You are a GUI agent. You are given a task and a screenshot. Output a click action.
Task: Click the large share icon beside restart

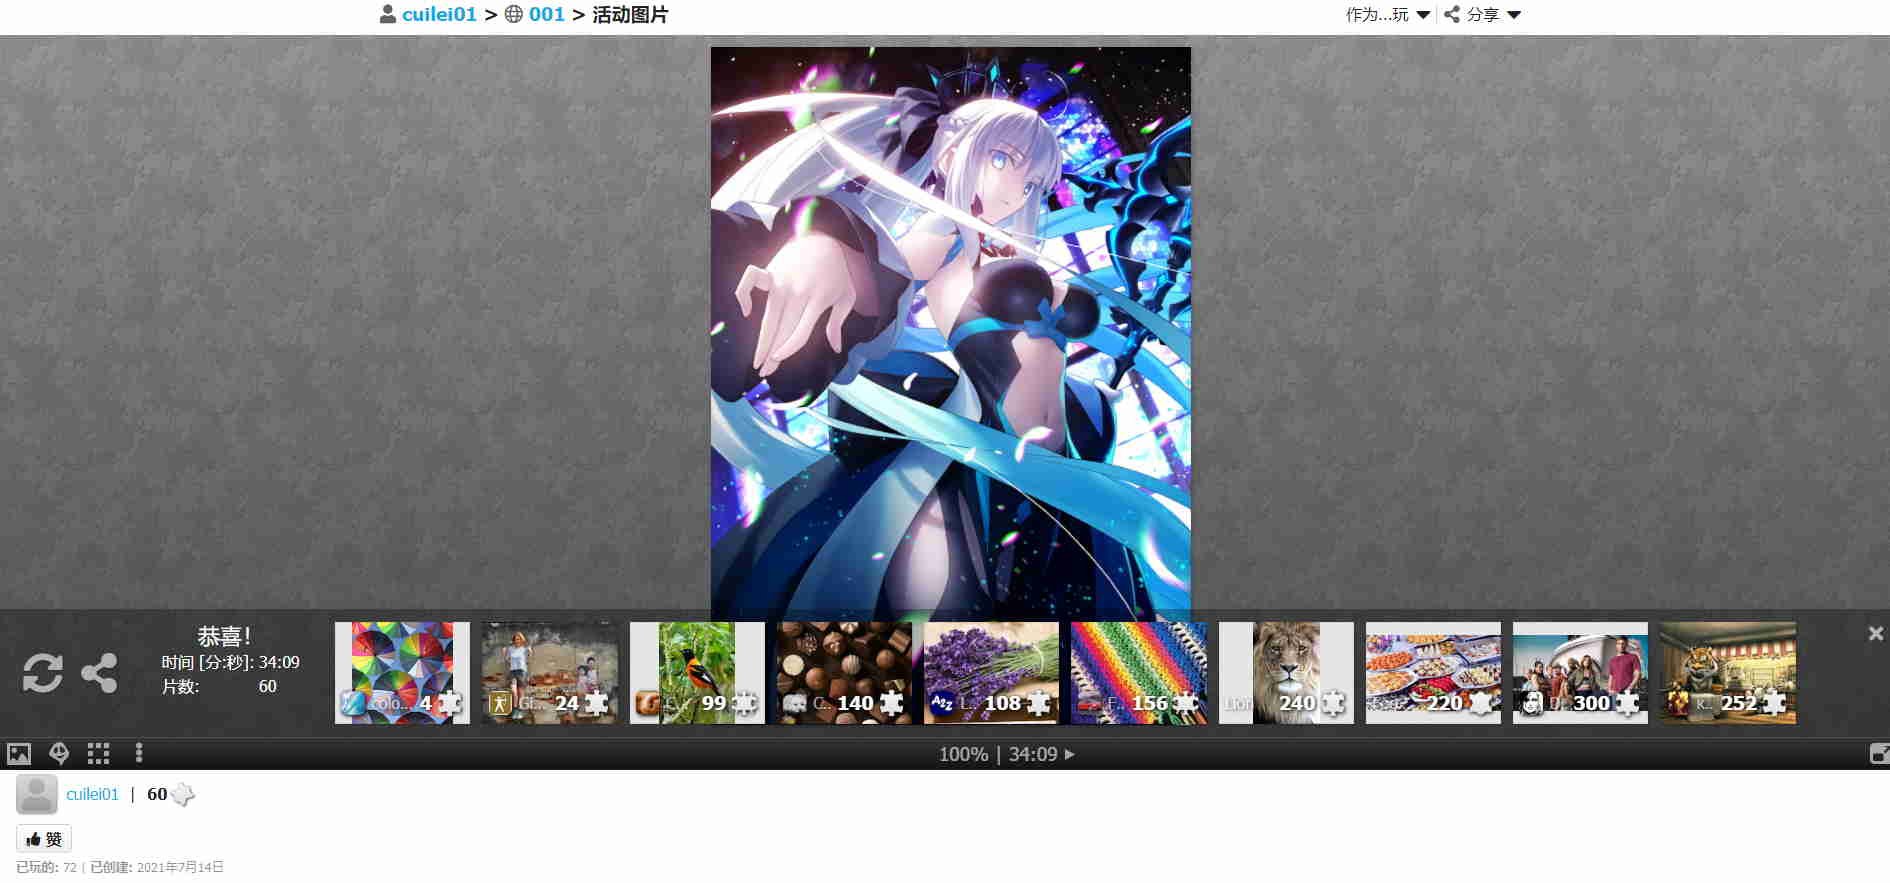pos(99,673)
